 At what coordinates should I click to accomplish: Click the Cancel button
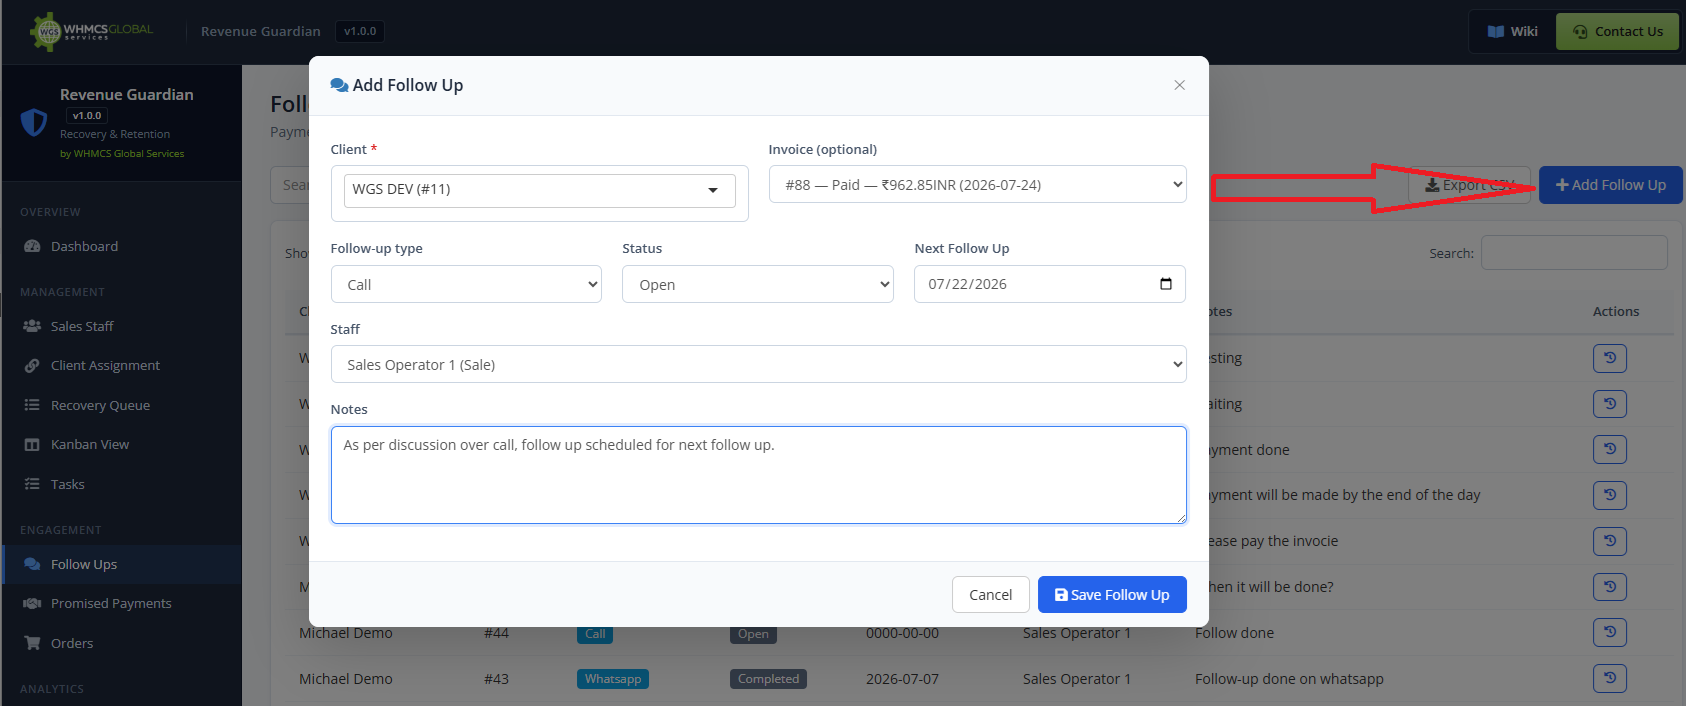pyautogui.click(x=990, y=595)
